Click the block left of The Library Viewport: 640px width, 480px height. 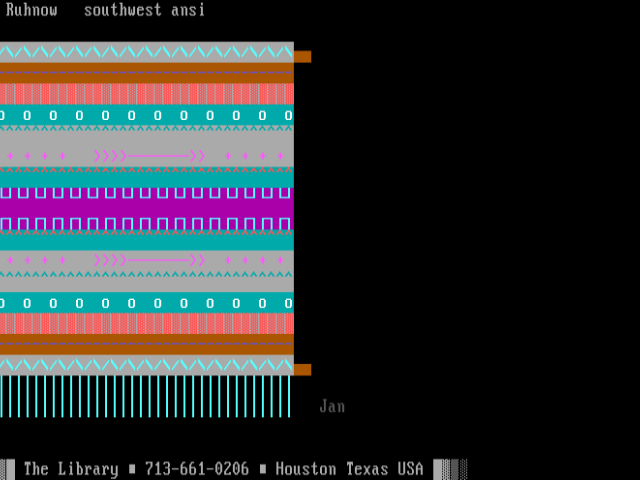click(9, 469)
